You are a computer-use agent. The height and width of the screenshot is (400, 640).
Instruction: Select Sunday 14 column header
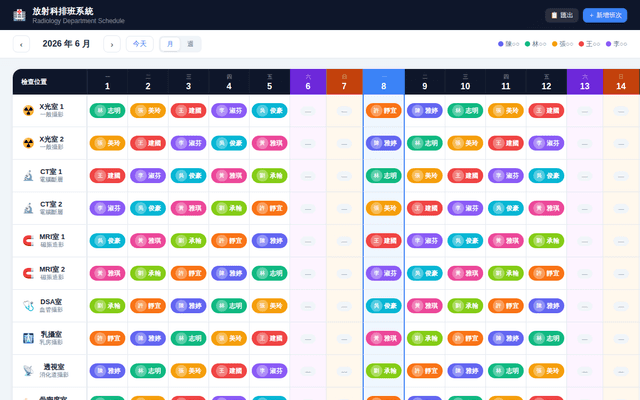(621, 82)
